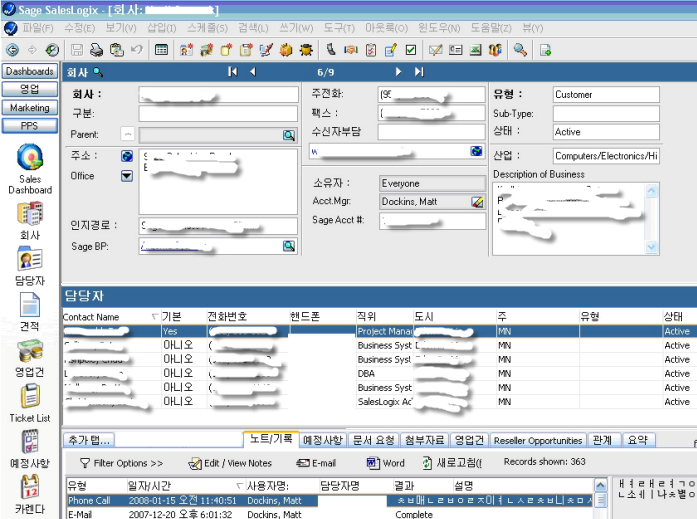Click the phone call toolbar icon
This screenshot has height=519, width=697.
(331, 50)
